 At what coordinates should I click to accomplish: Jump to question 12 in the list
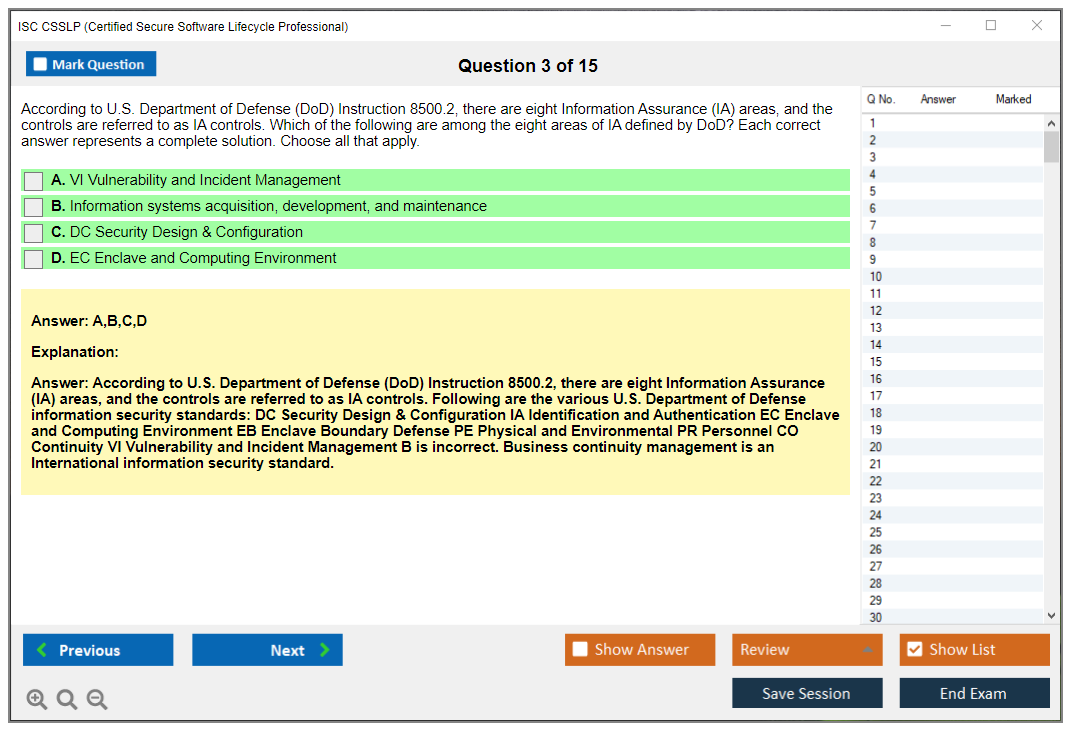877,311
